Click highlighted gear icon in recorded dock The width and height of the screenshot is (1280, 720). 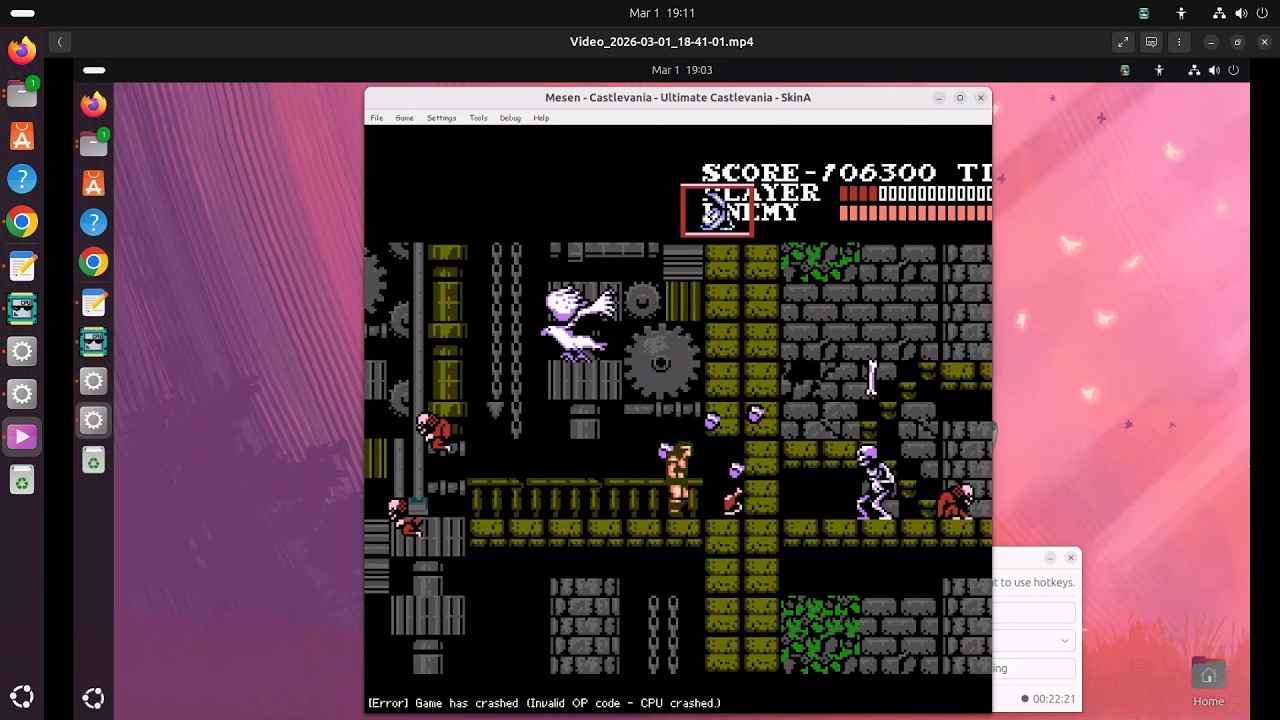[93, 421]
